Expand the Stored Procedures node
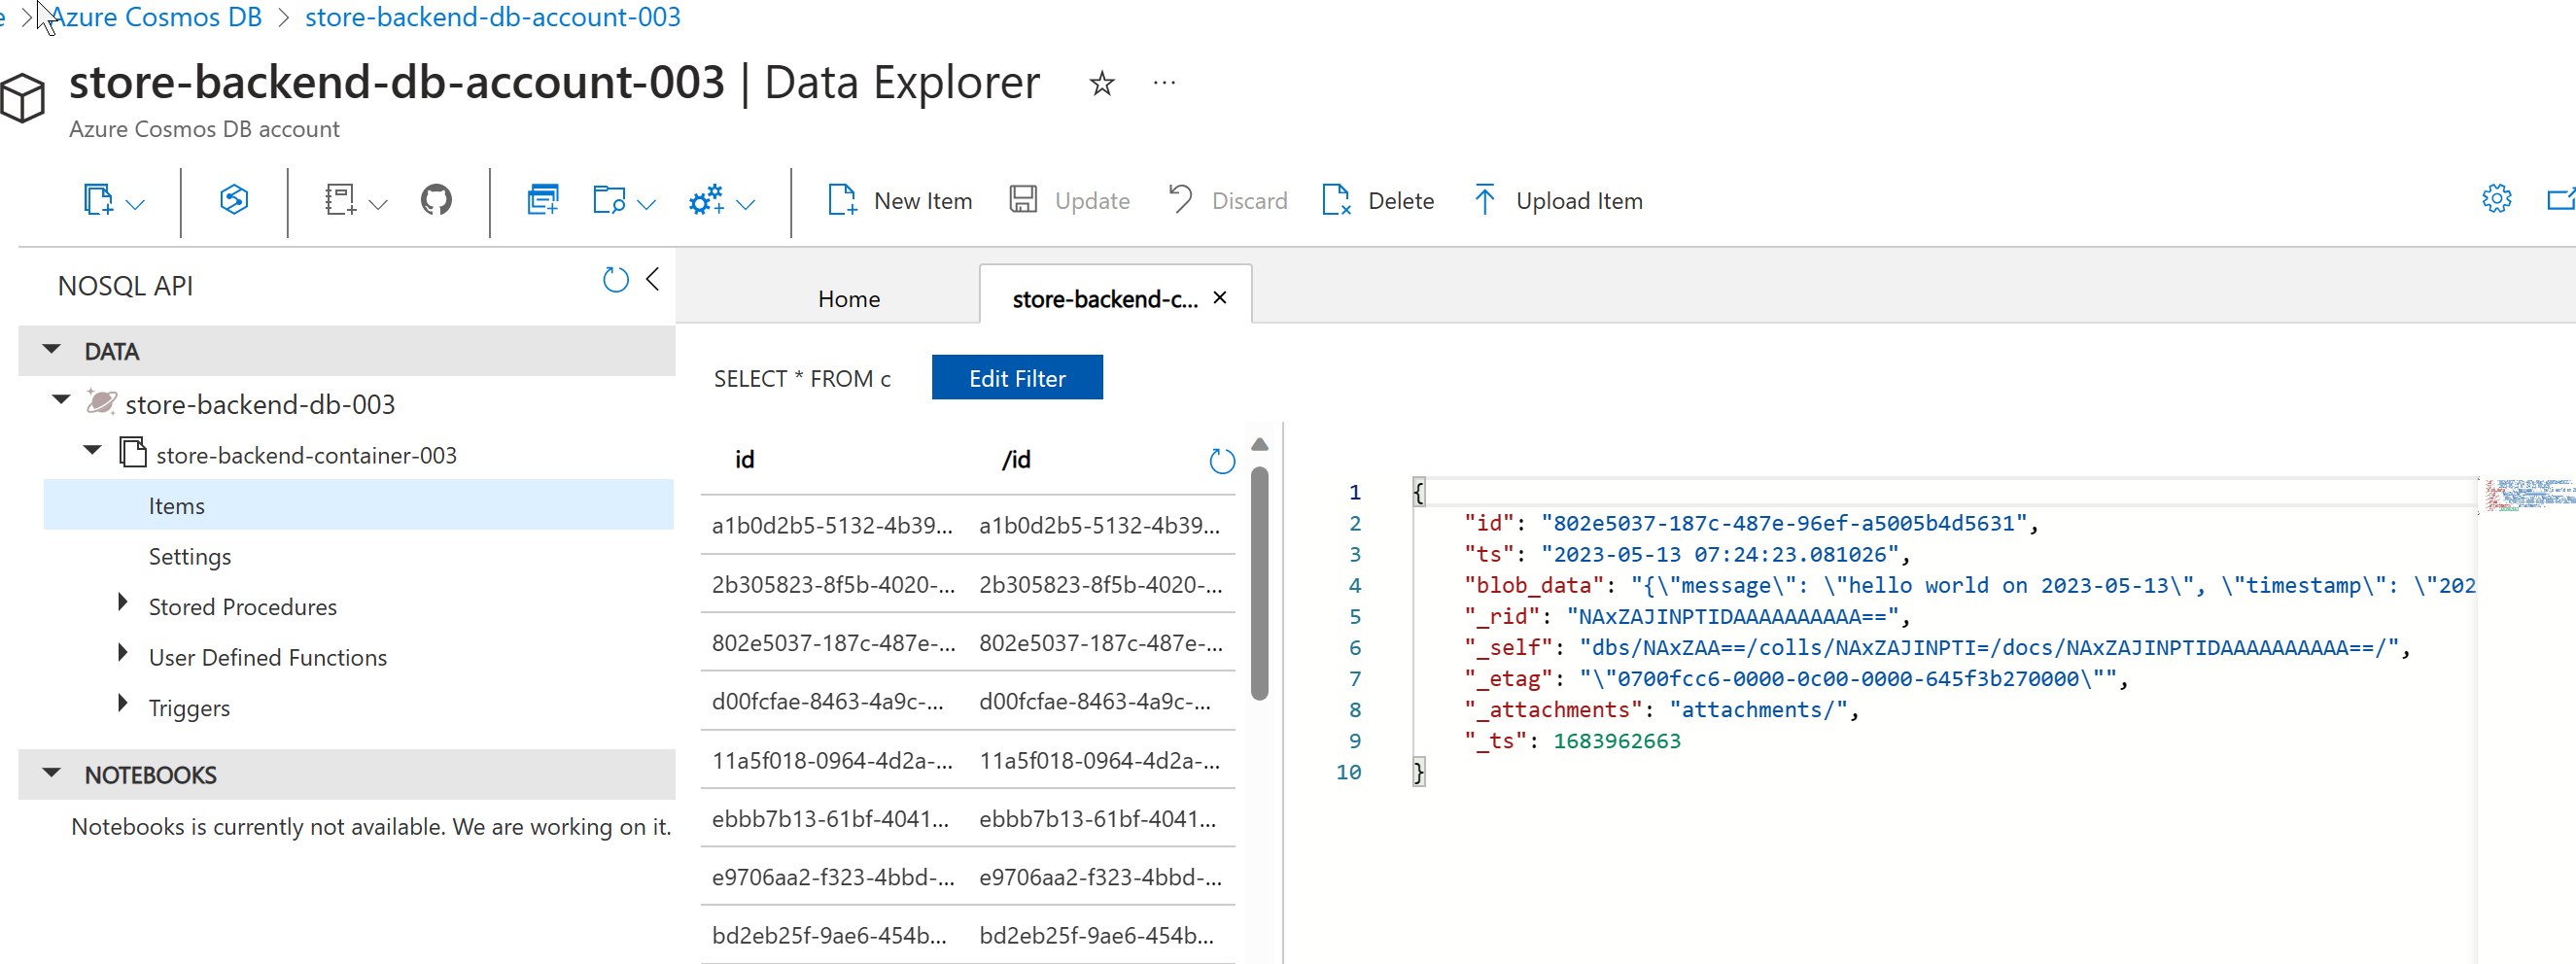Screen dimensions: 2576x964 [x=122, y=602]
